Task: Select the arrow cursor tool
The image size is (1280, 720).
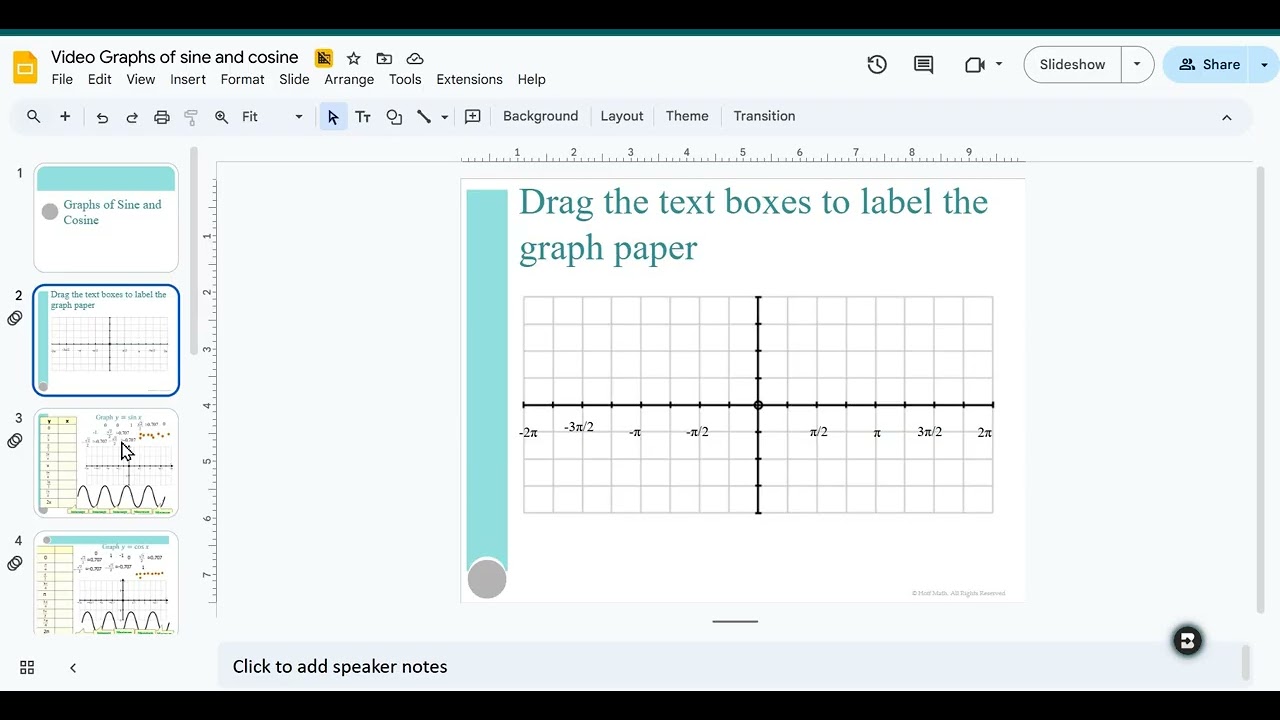Action: [x=333, y=117]
